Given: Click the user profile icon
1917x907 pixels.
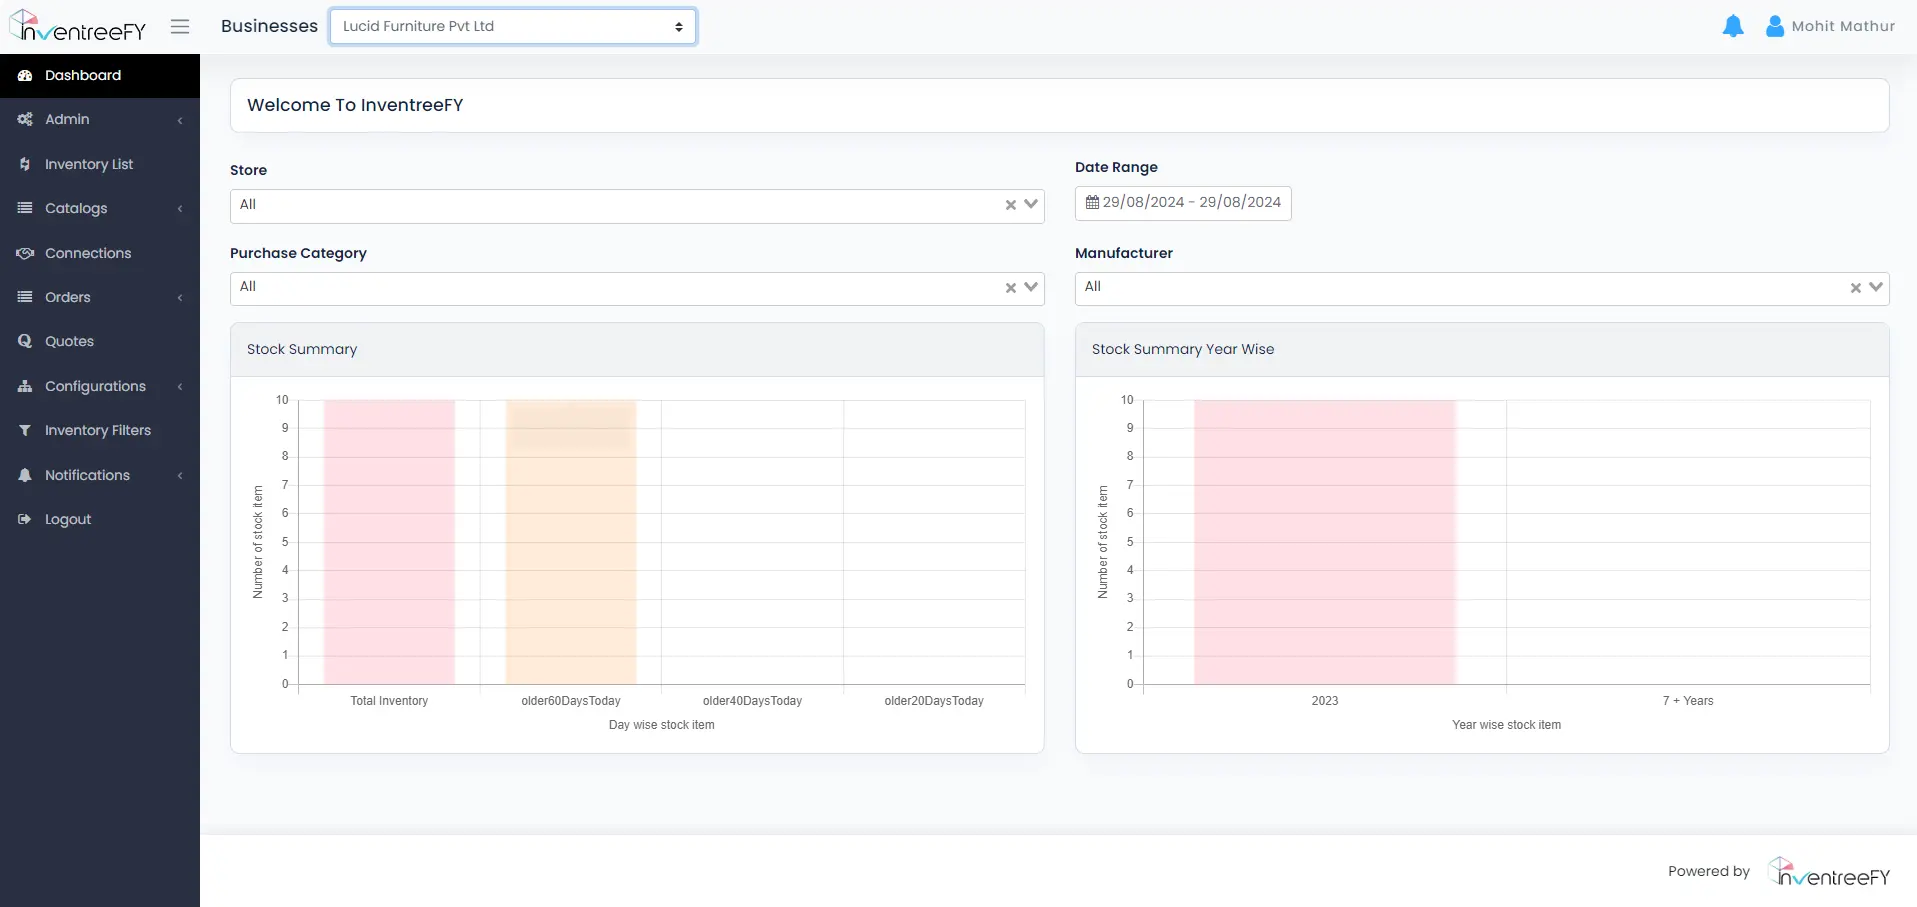Looking at the screenshot, I should tap(1774, 27).
